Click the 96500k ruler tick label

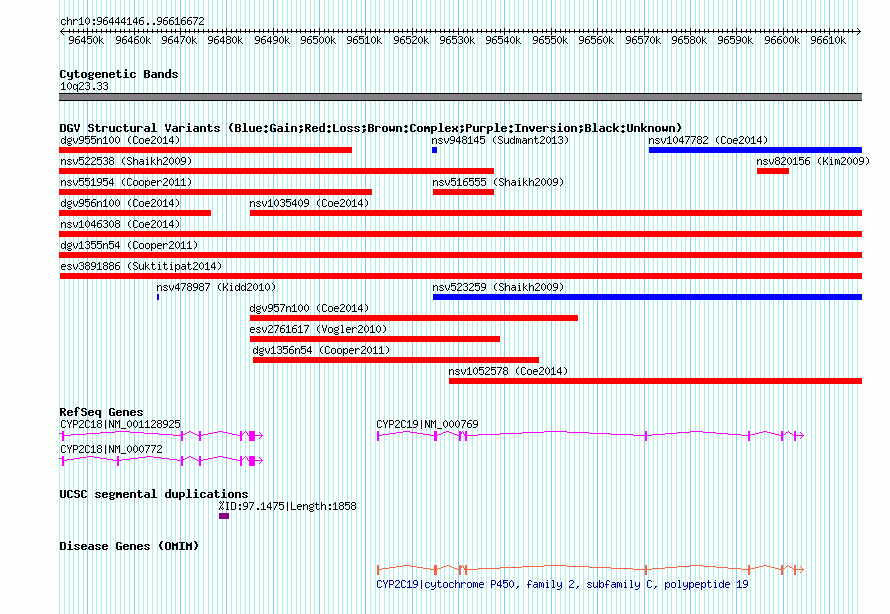point(318,40)
